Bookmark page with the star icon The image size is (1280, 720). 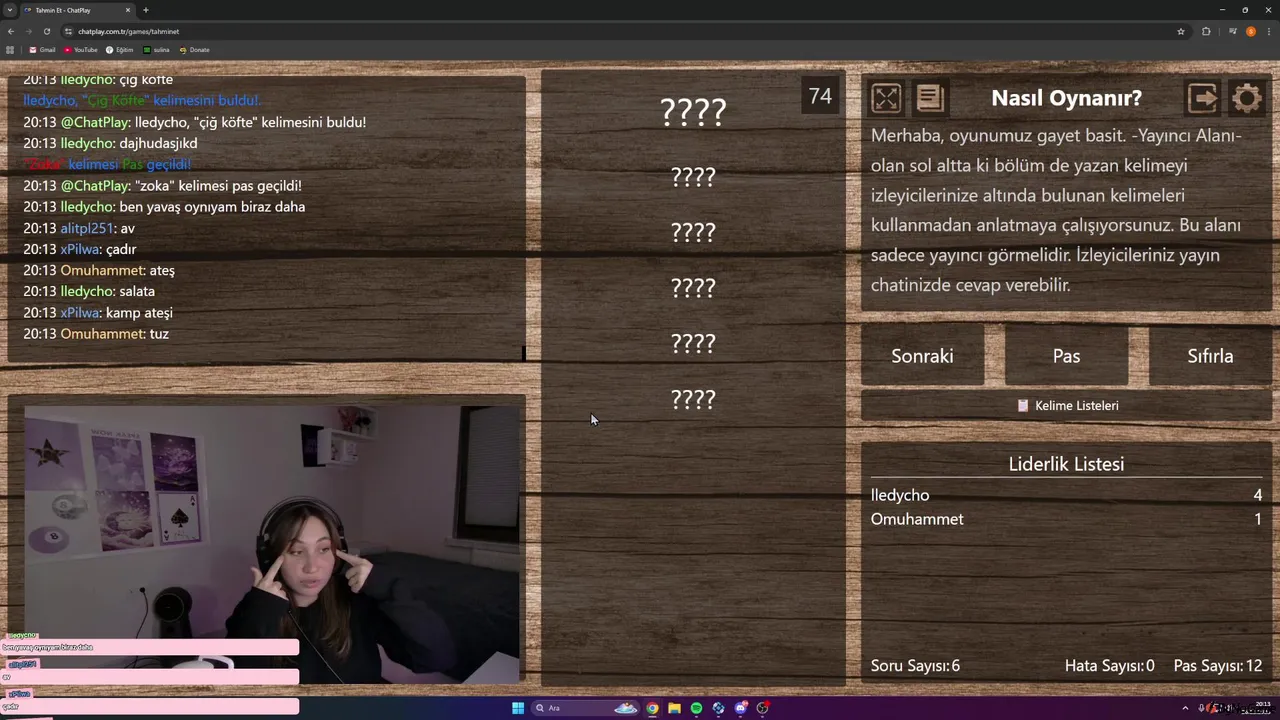pyautogui.click(x=1181, y=31)
